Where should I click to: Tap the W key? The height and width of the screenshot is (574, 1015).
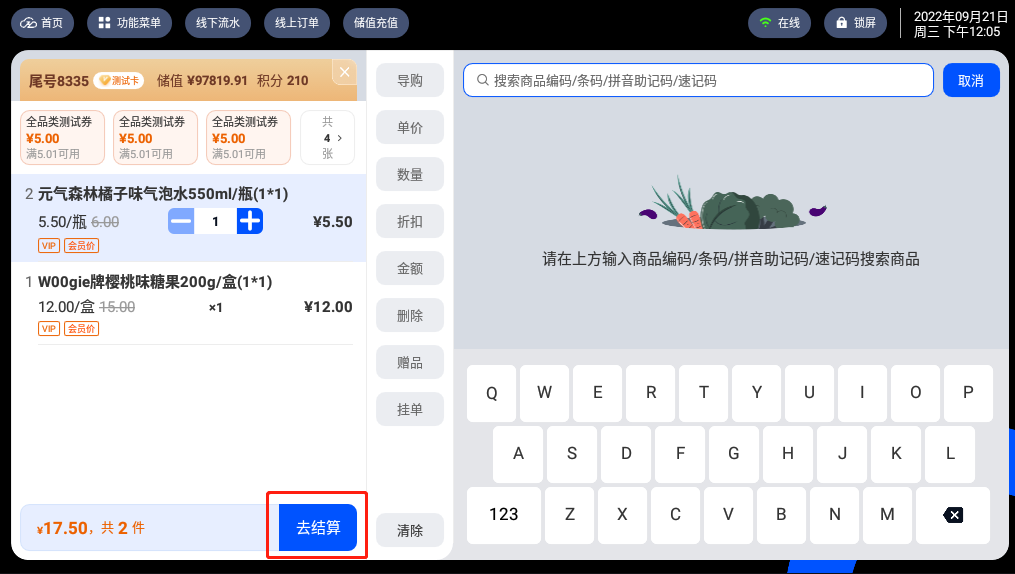tap(544, 393)
